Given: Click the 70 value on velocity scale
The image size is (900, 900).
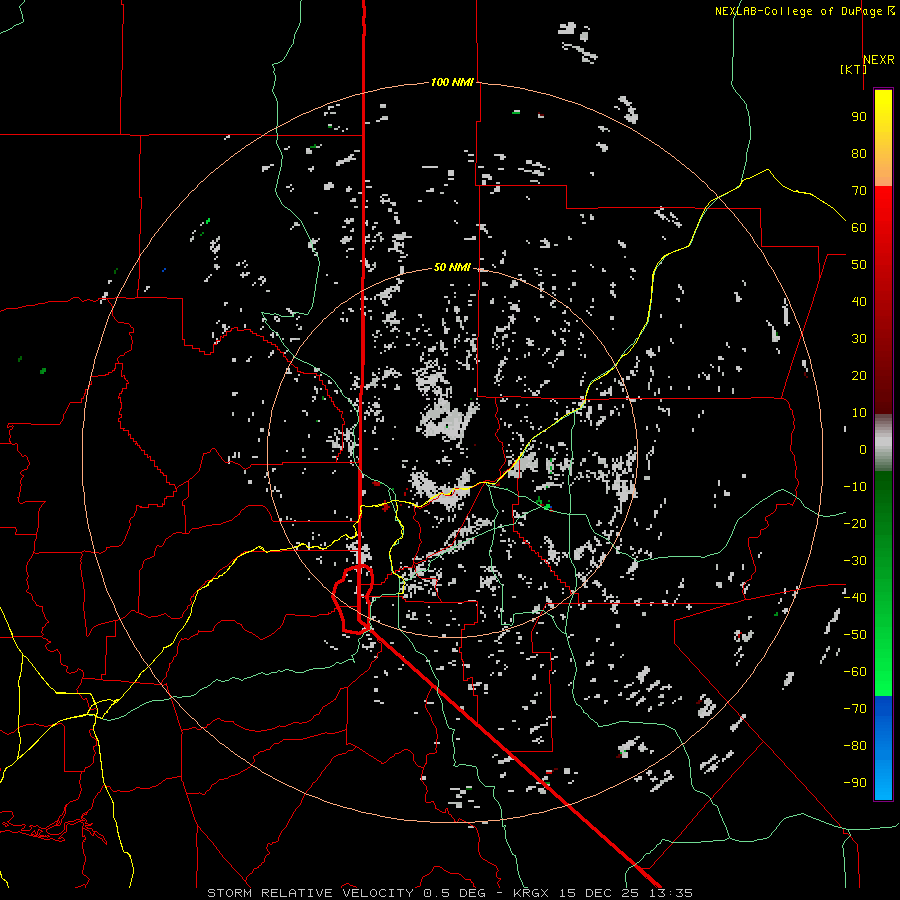Looking at the screenshot, I should 859,191.
